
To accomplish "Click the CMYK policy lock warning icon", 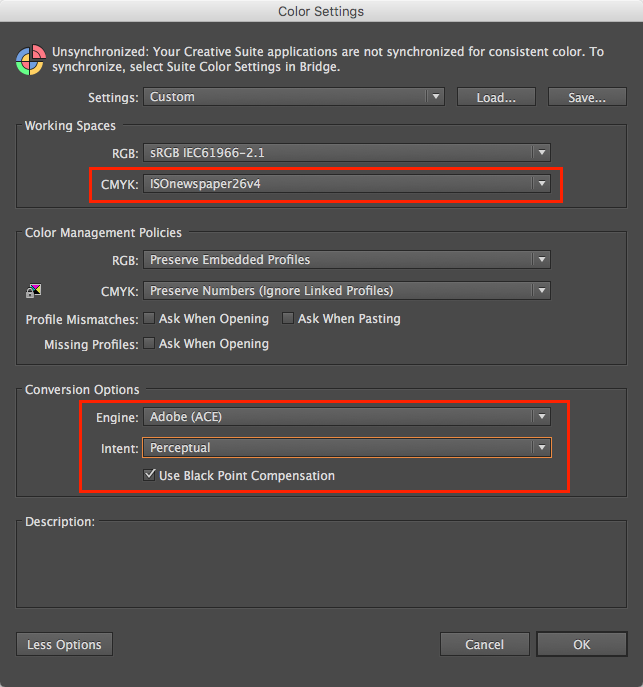I will pos(33,290).
